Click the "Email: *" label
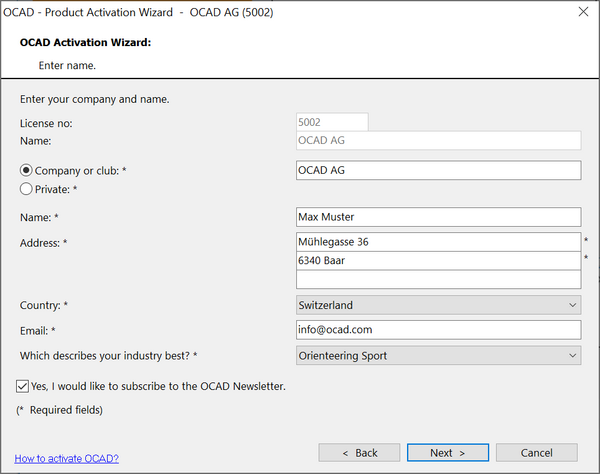 [x=38, y=331]
